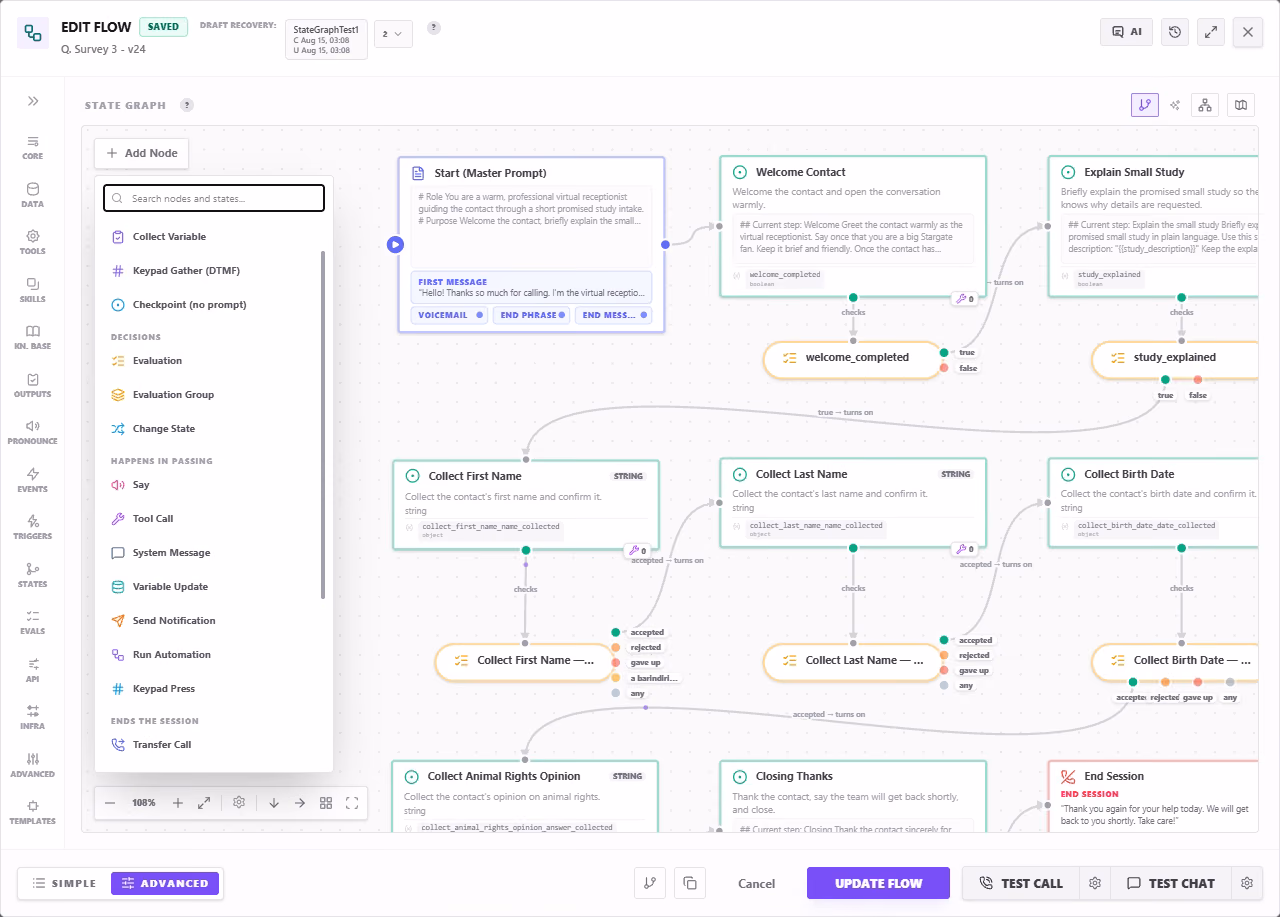
Task: Open the Data sidebar section
Action: click(x=33, y=194)
